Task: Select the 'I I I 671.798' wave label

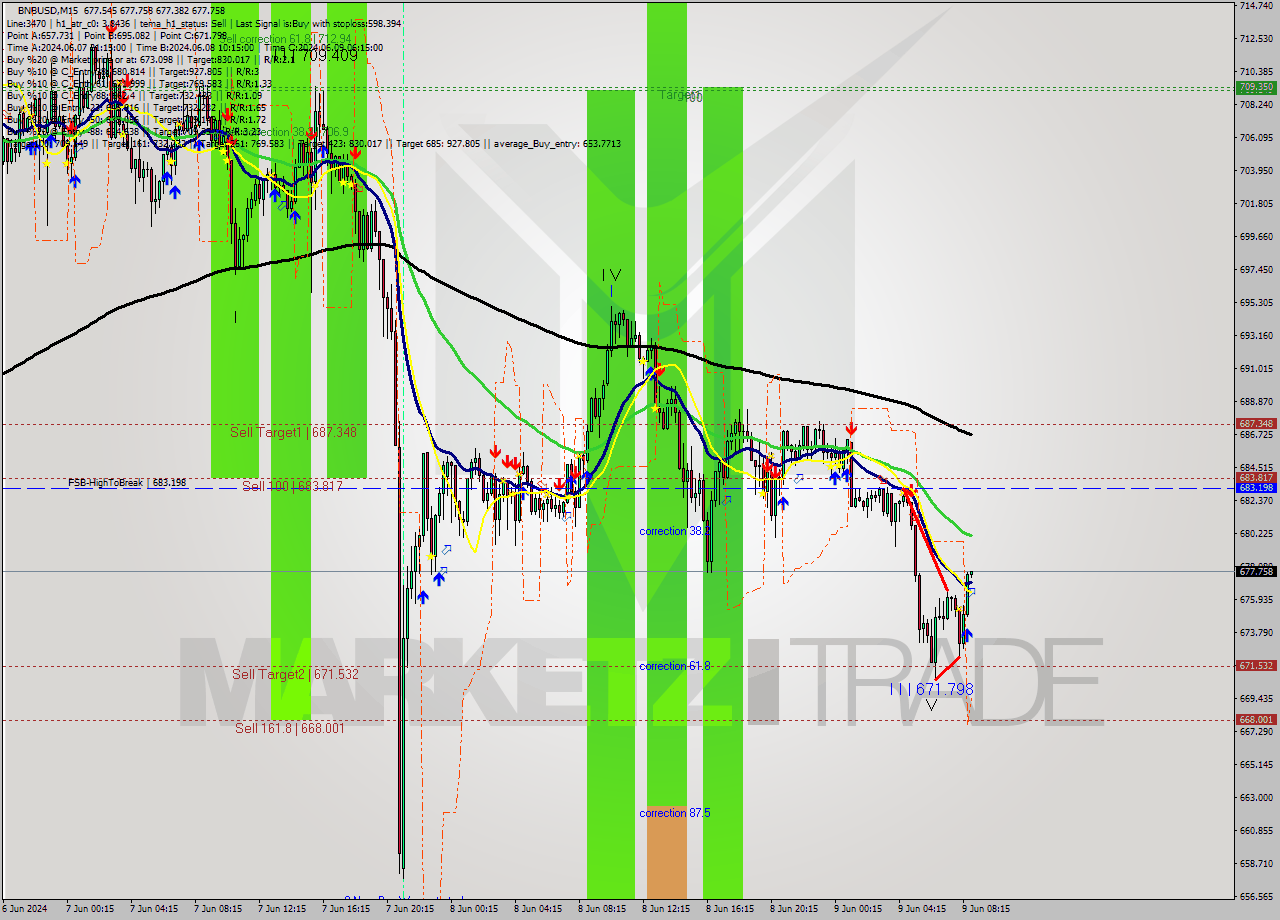Action: click(x=931, y=689)
